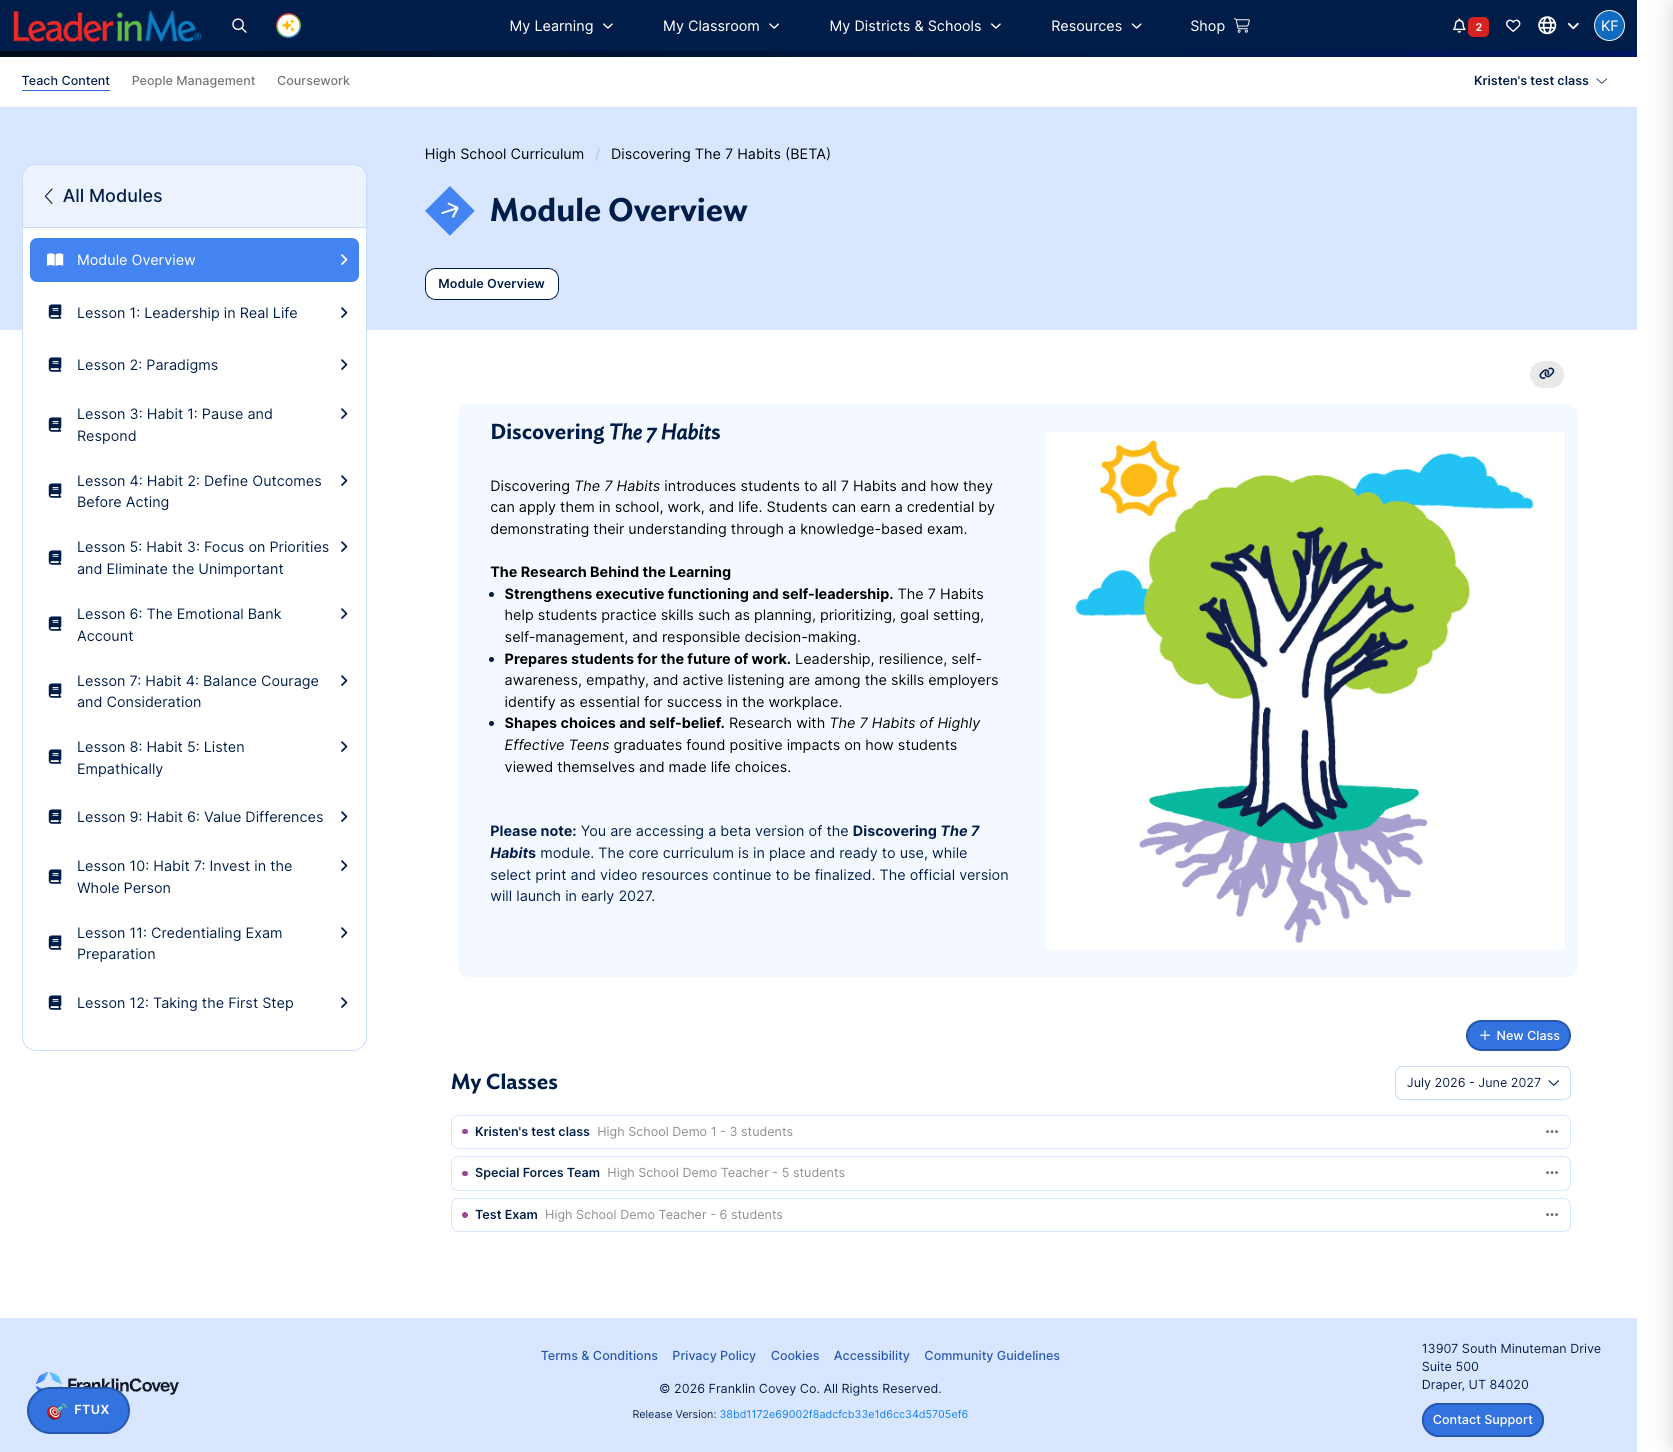Screen dimensions: 1673x1452
Task: Expand Lesson 3: Habit 1 chevron
Action: pyautogui.click(x=344, y=414)
